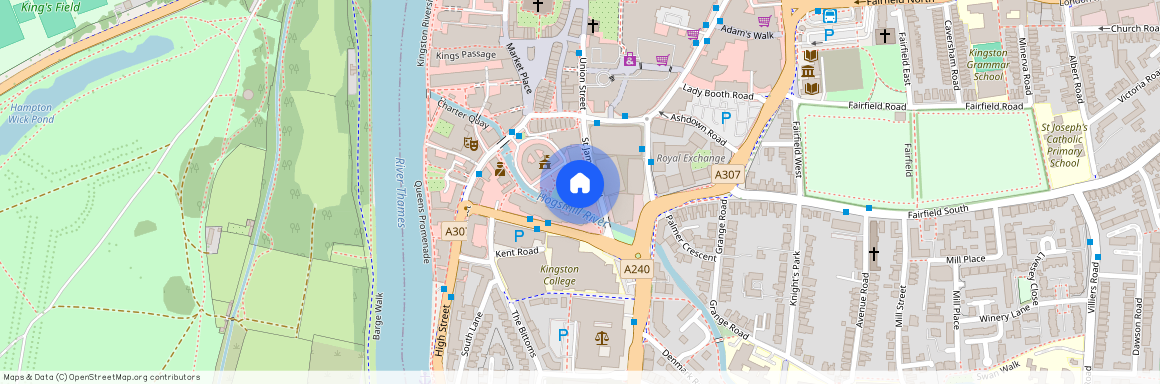Viewport: 1160px width, 384px height.
Task: Select the library book icon above the museum
Action: (x=810, y=55)
